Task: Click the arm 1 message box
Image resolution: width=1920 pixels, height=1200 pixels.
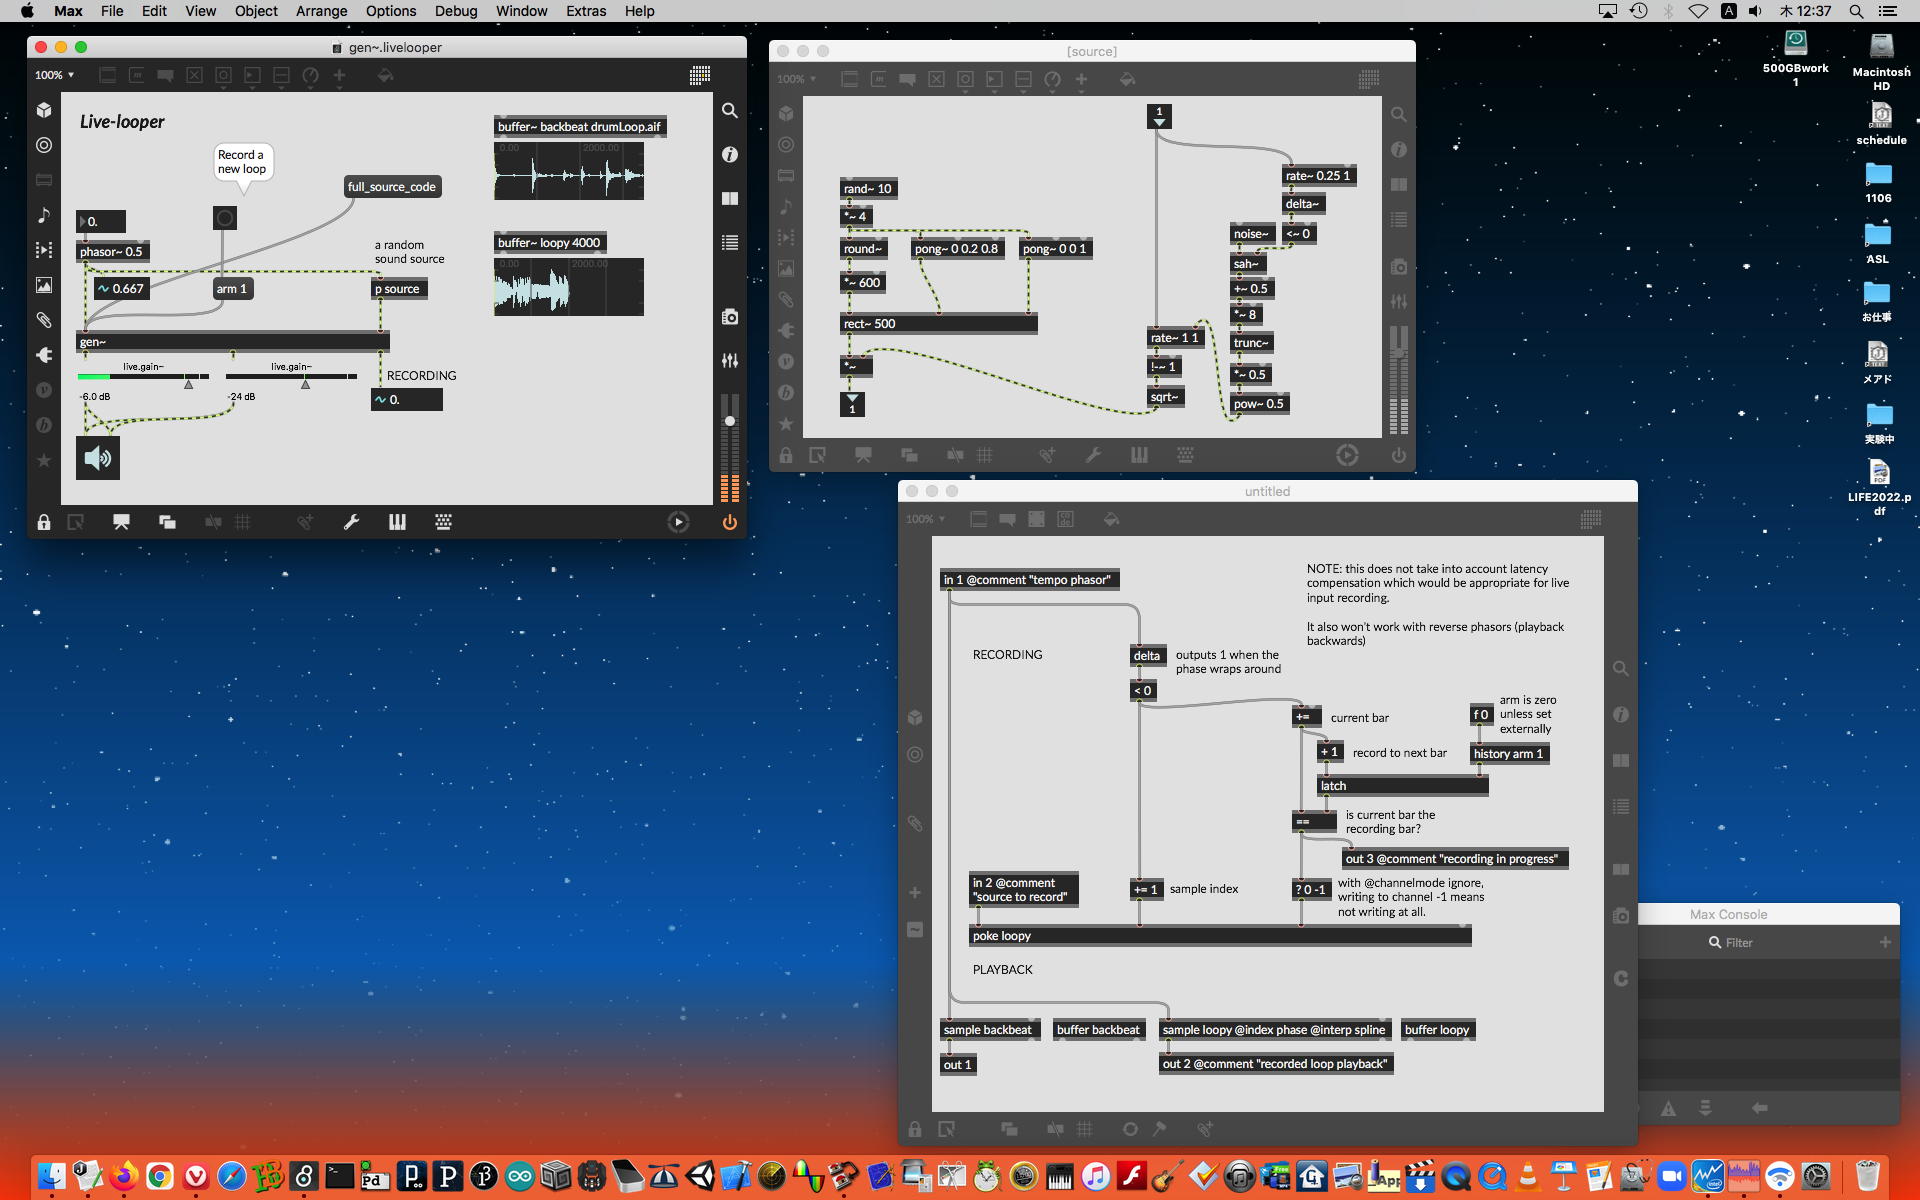Action: (232, 289)
